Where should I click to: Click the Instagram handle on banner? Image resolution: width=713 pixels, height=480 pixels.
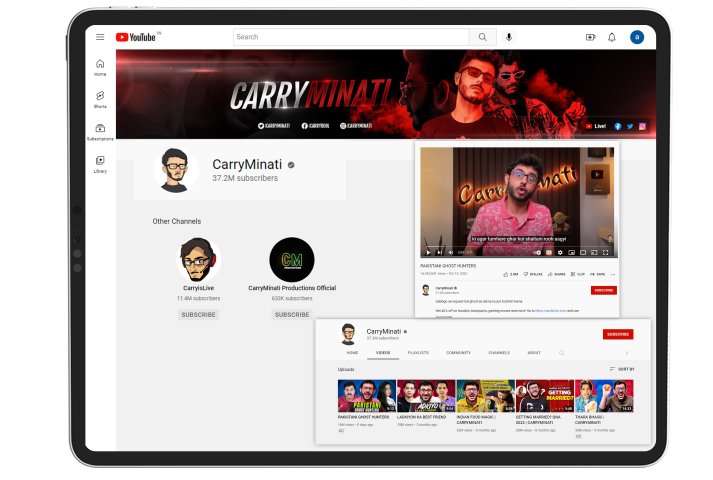(356, 126)
